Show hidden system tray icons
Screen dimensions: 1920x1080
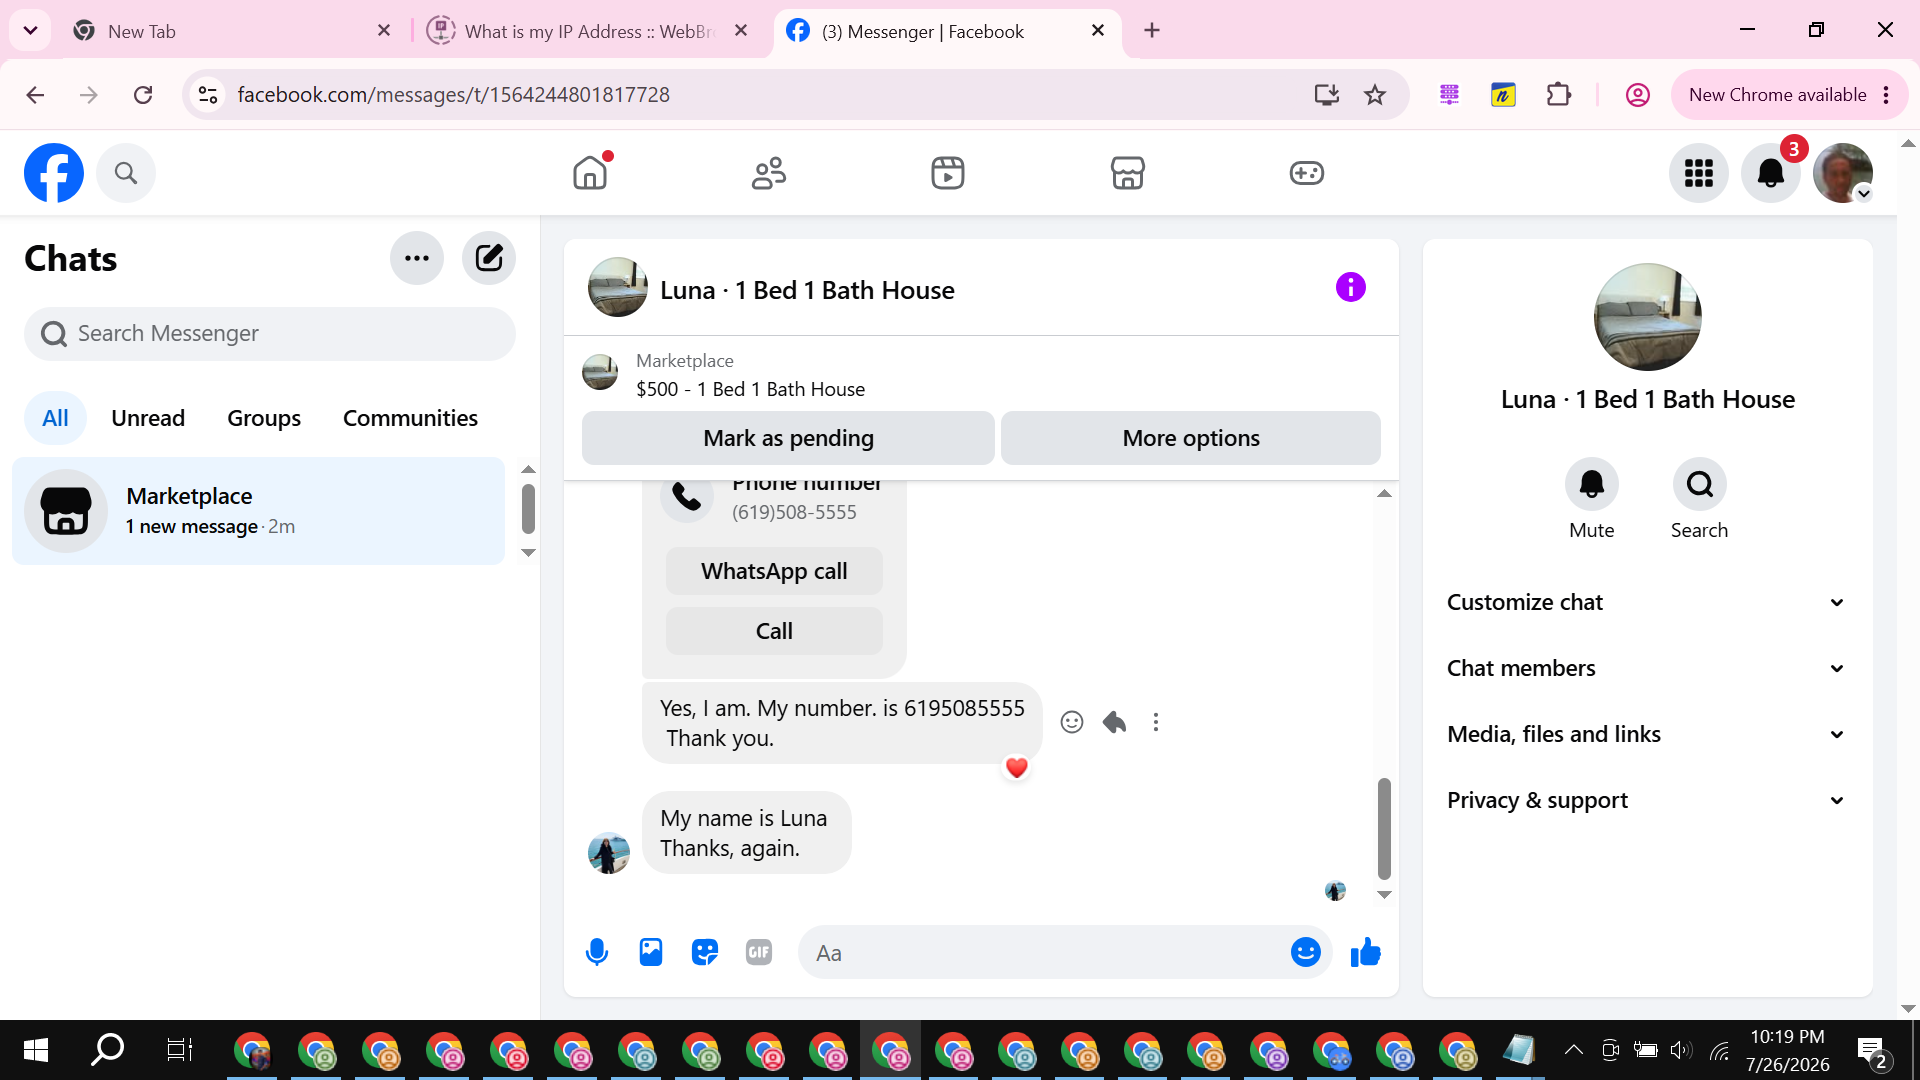[1573, 1050]
